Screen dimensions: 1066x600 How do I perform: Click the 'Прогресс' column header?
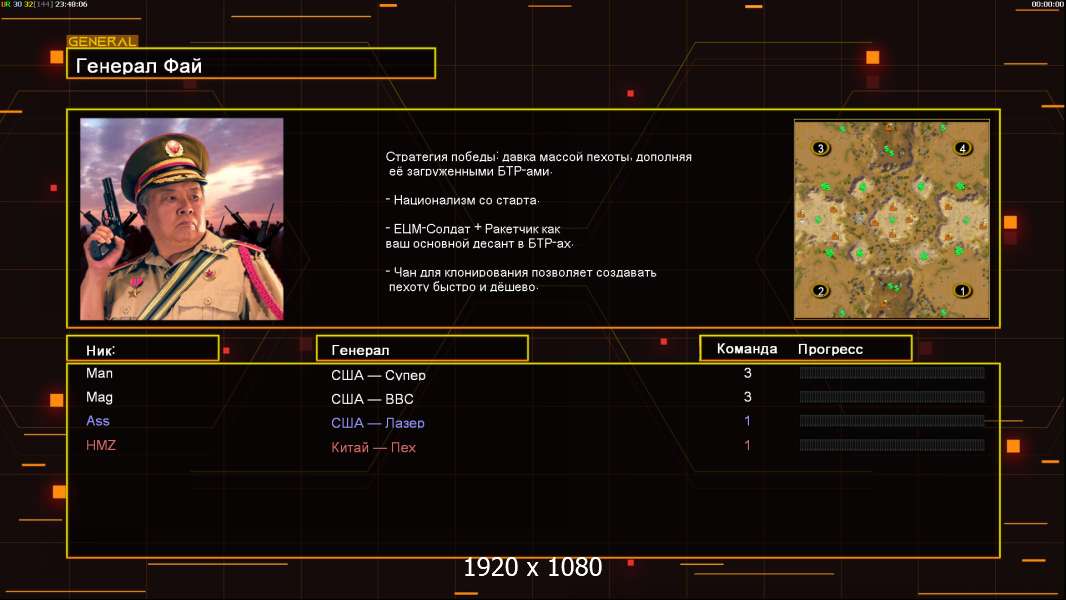[830, 349]
